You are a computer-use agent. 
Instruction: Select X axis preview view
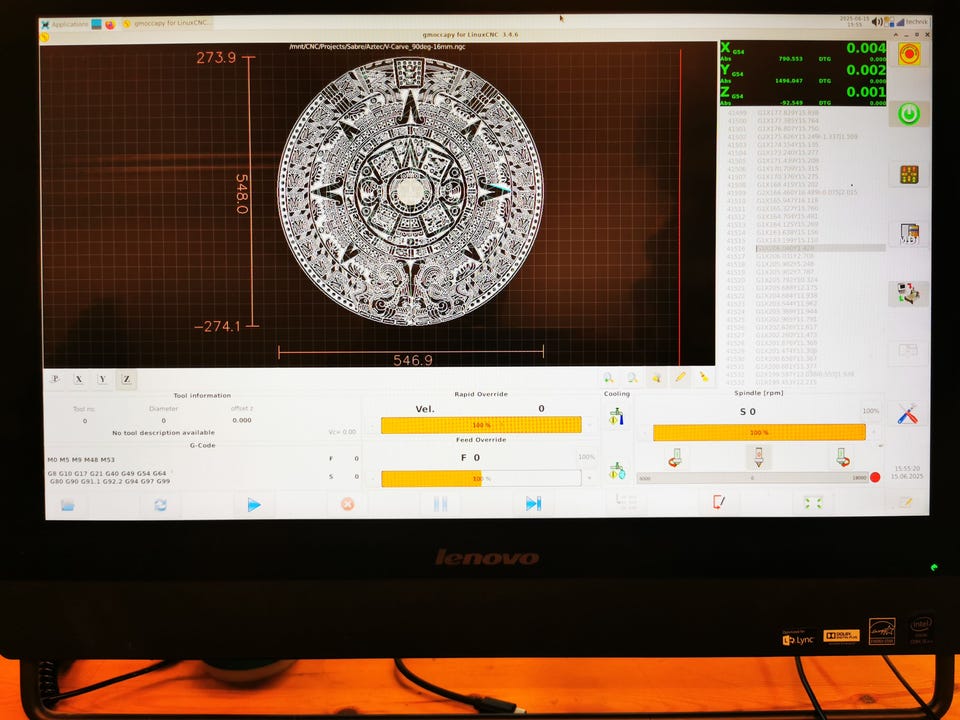(78, 379)
